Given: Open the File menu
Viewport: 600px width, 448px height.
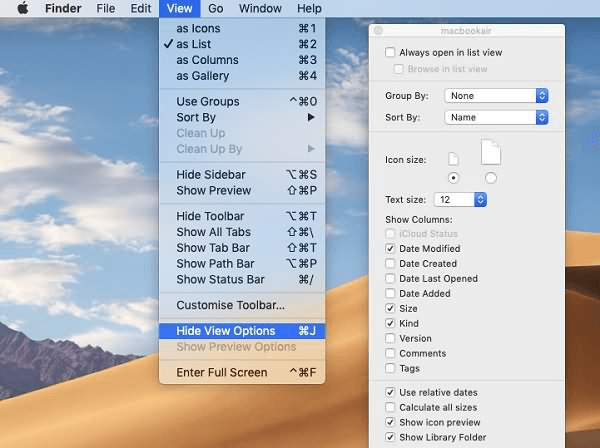Looking at the screenshot, I should (x=106, y=8).
